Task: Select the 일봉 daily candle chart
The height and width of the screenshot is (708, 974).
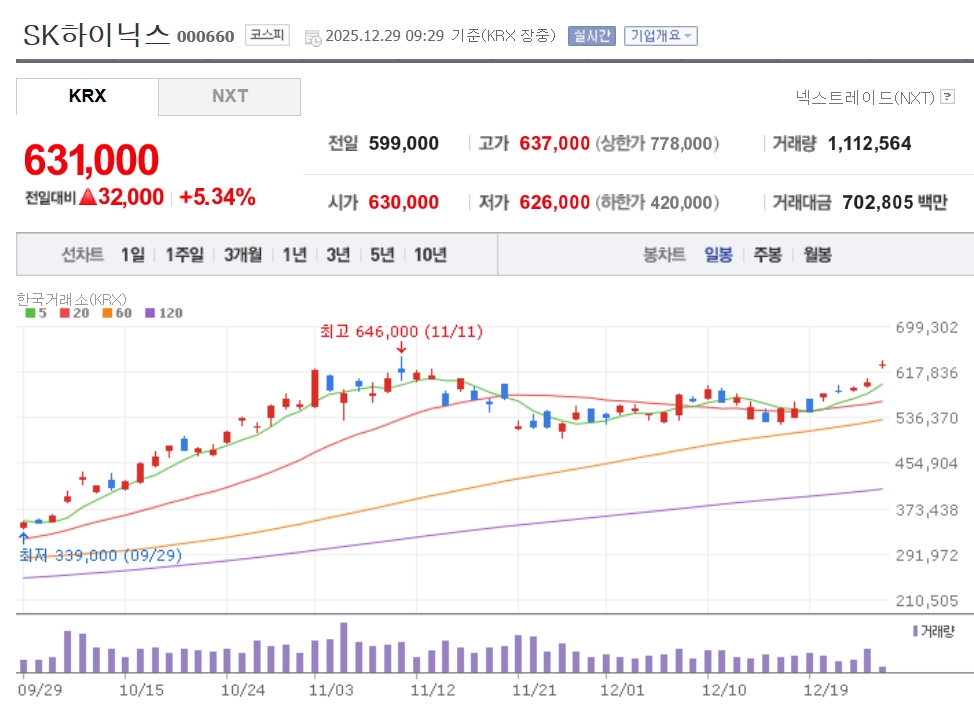Action: (x=718, y=254)
